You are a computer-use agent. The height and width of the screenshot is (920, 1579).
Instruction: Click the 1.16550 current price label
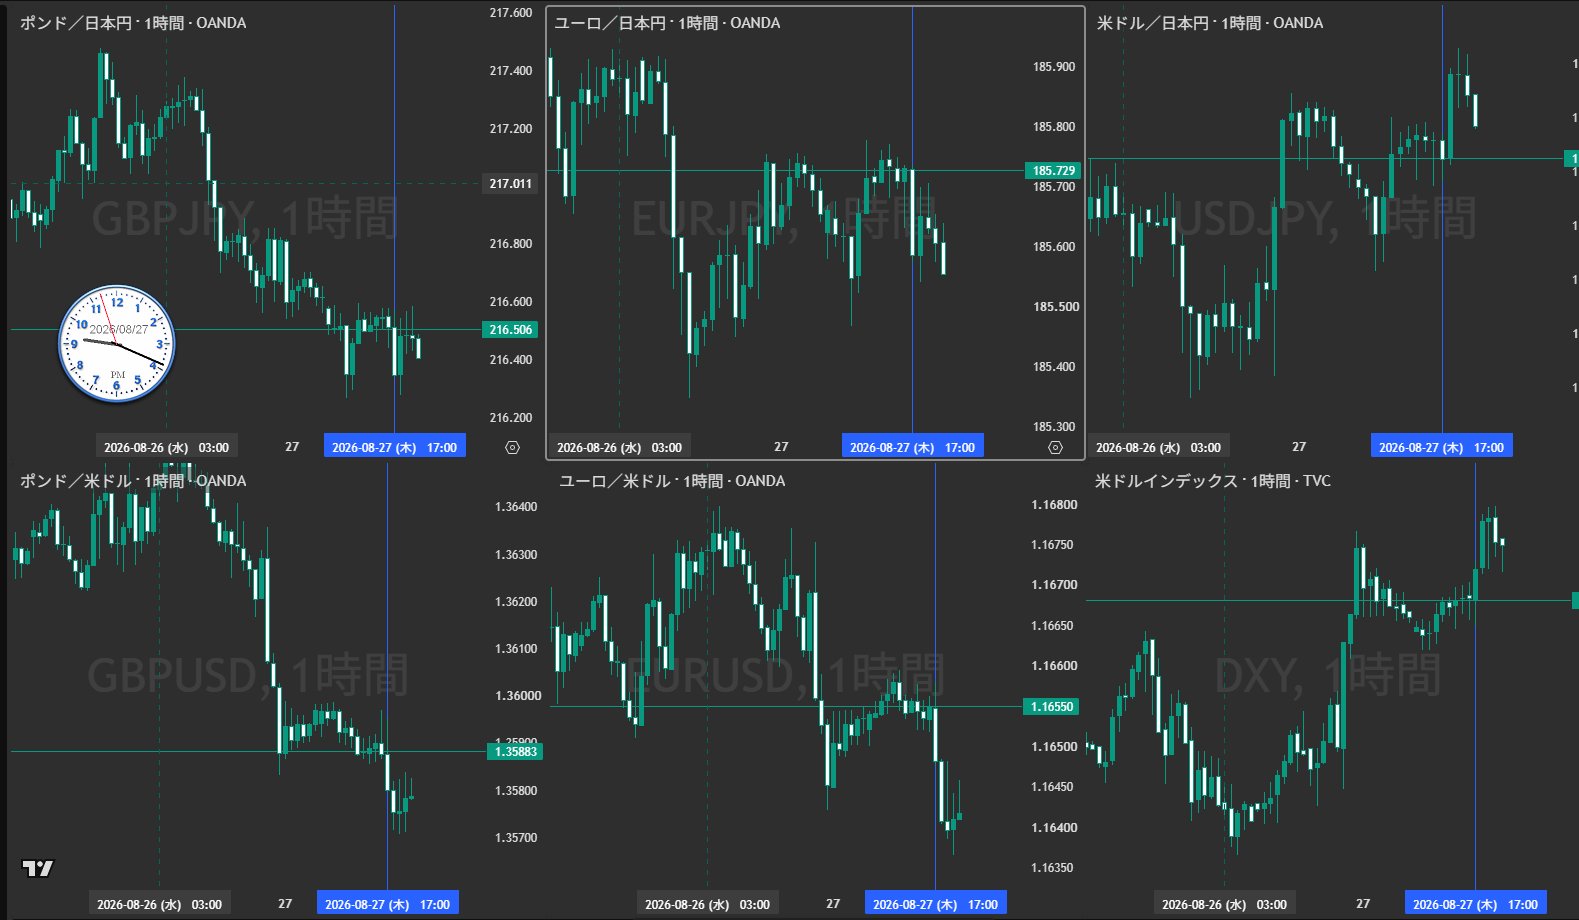1052,707
